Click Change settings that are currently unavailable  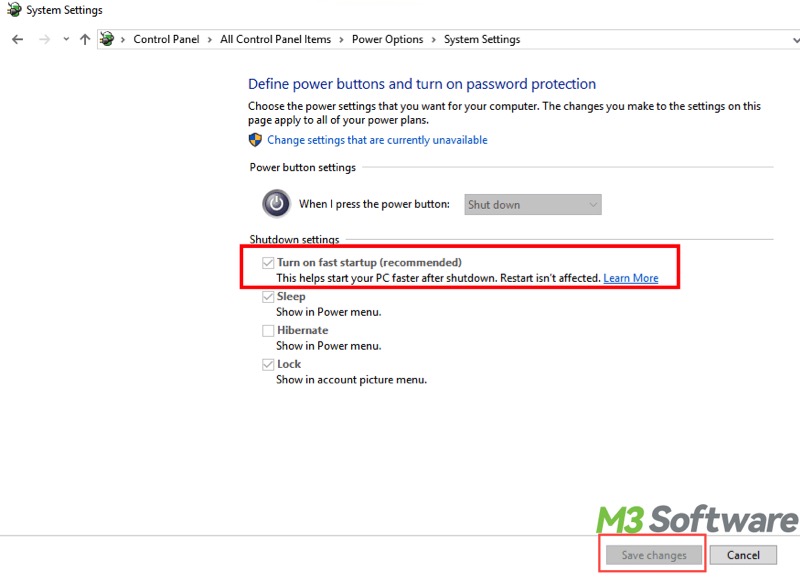point(377,140)
